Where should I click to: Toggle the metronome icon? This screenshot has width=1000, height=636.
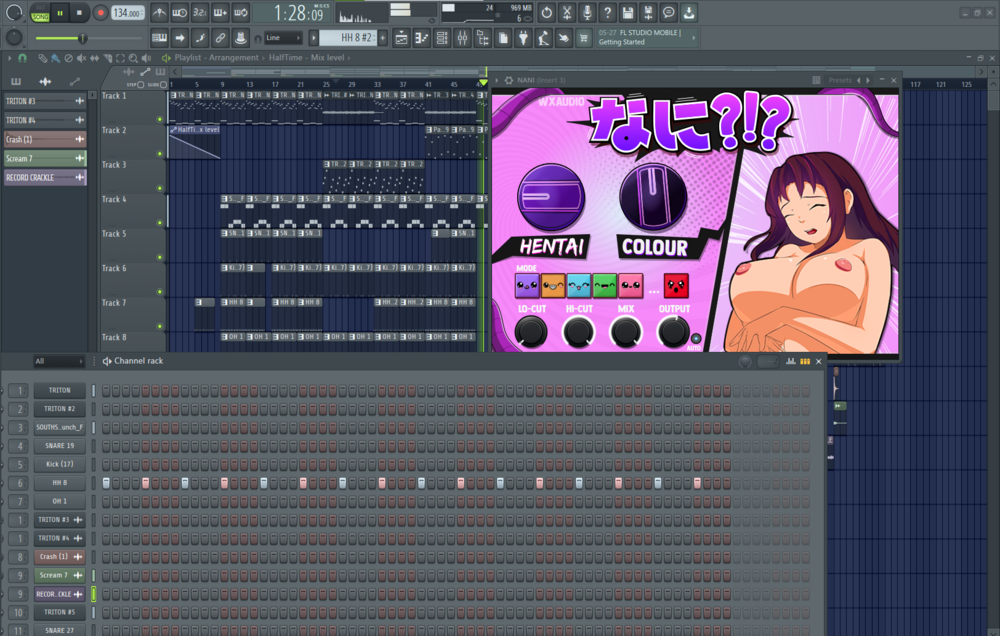click(159, 12)
